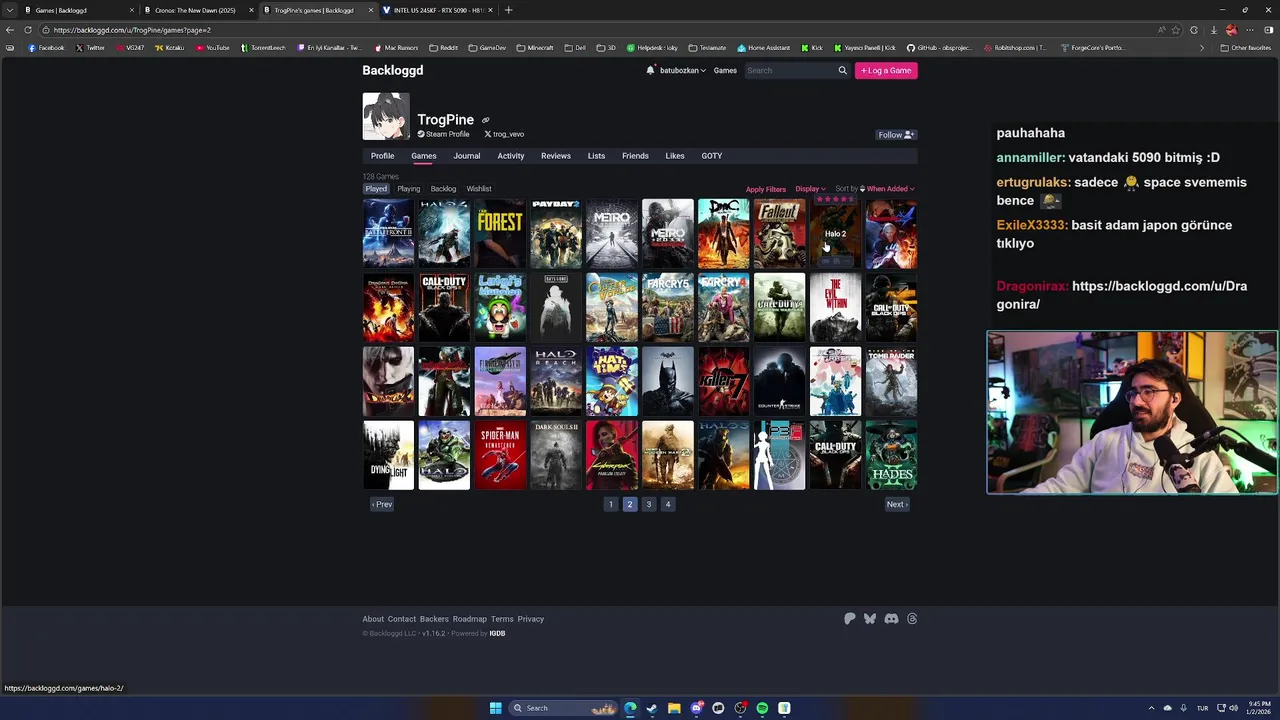Open the Bluesky butterfly icon in footer
Viewport: 1280px width, 720px height.
click(x=870, y=619)
